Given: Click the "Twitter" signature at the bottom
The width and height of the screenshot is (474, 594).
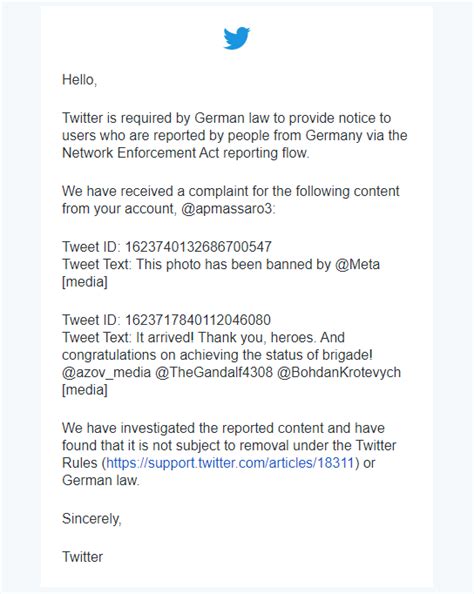Looking at the screenshot, I should pos(82,557).
